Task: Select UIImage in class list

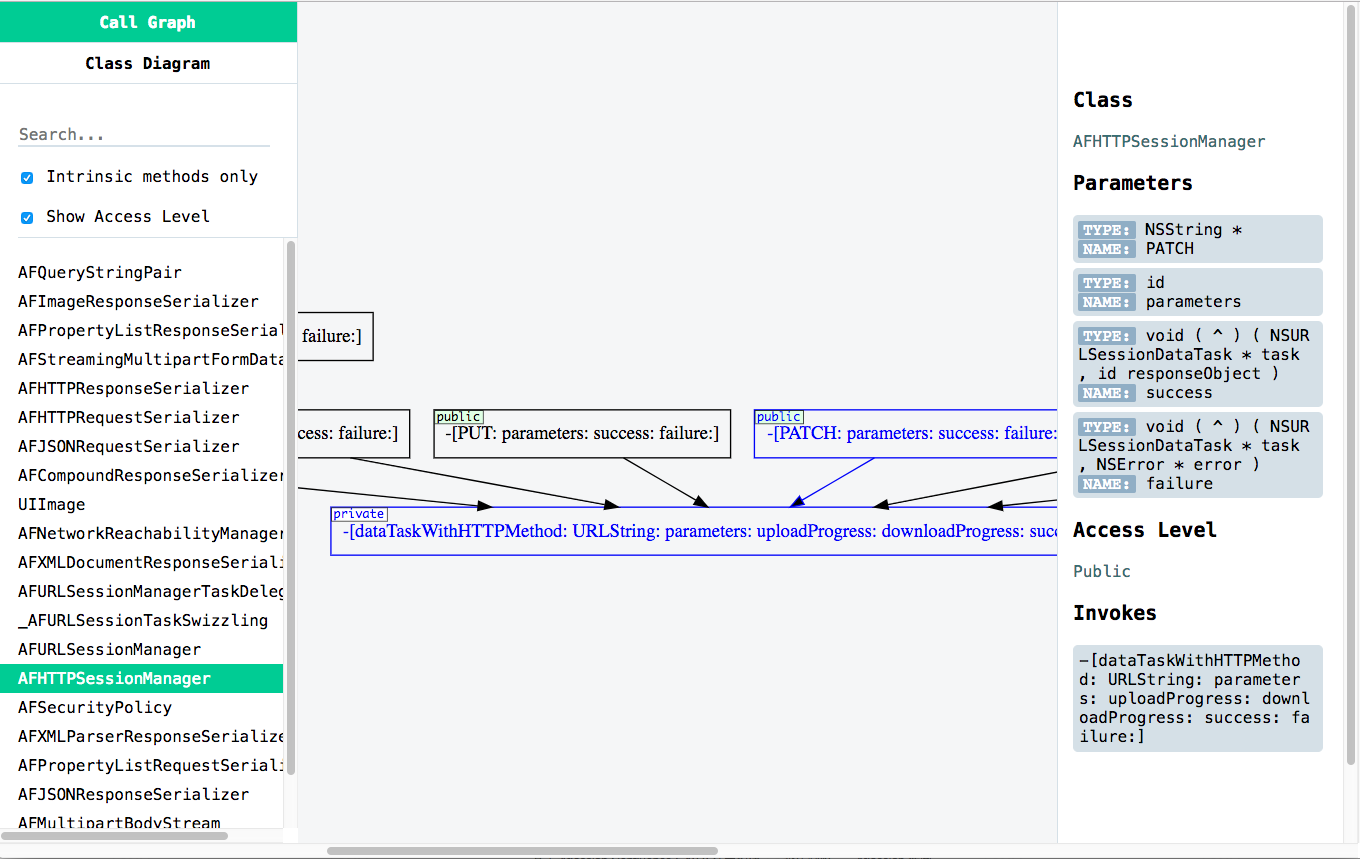Action: 142,504
